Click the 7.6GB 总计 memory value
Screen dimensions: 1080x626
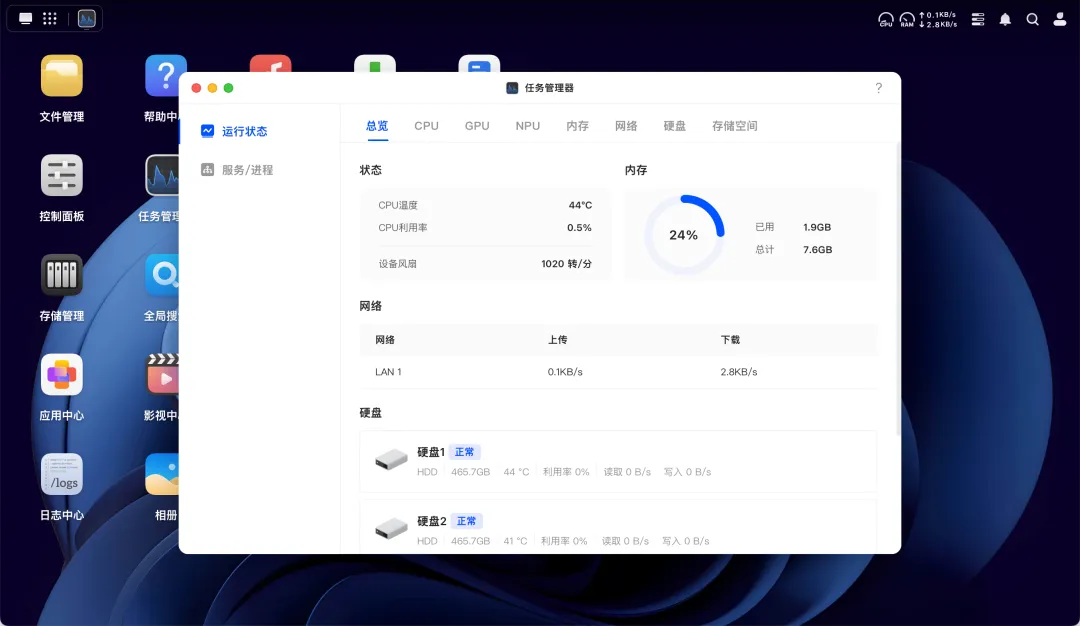click(x=818, y=250)
